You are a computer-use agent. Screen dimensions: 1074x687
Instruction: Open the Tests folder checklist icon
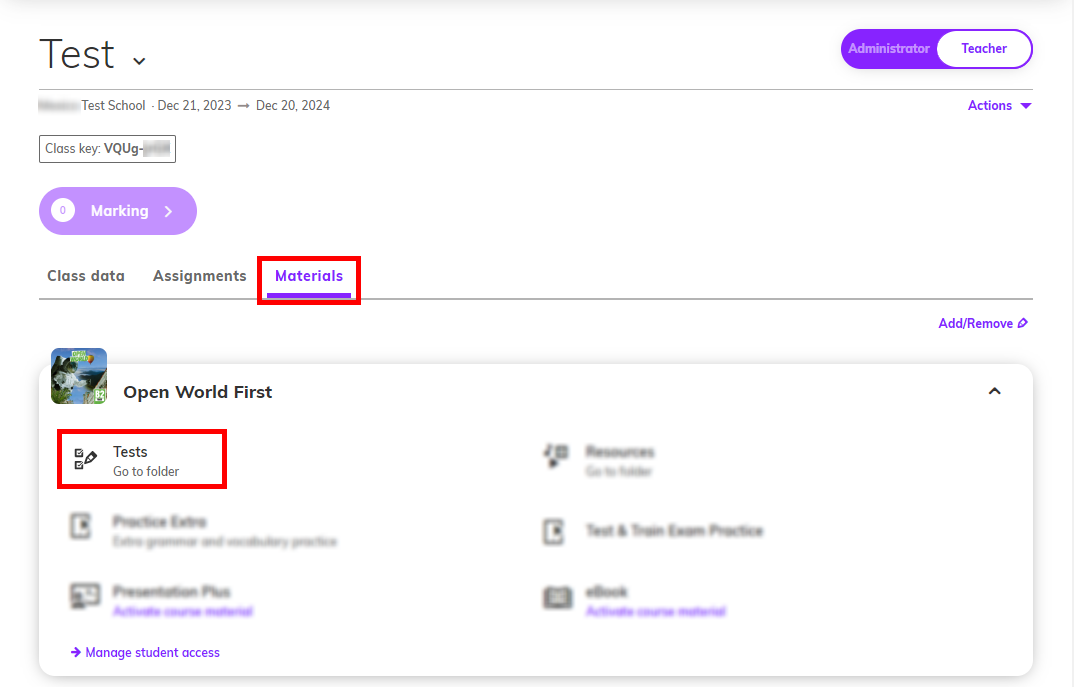pos(85,459)
